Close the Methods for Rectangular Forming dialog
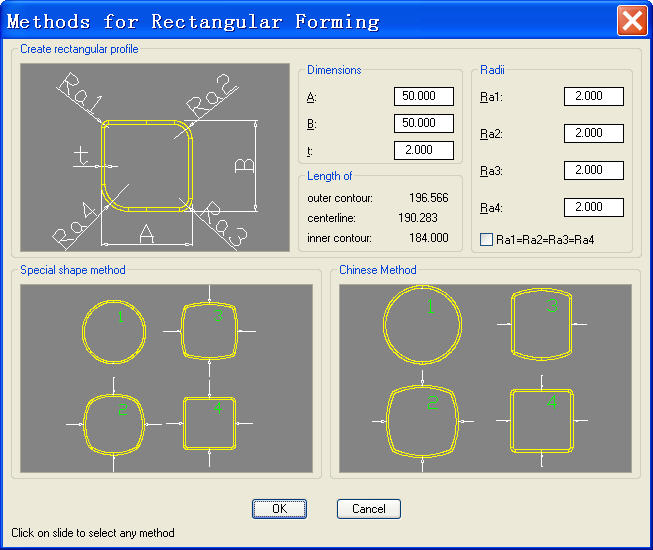The width and height of the screenshot is (653, 550). (x=632, y=20)
